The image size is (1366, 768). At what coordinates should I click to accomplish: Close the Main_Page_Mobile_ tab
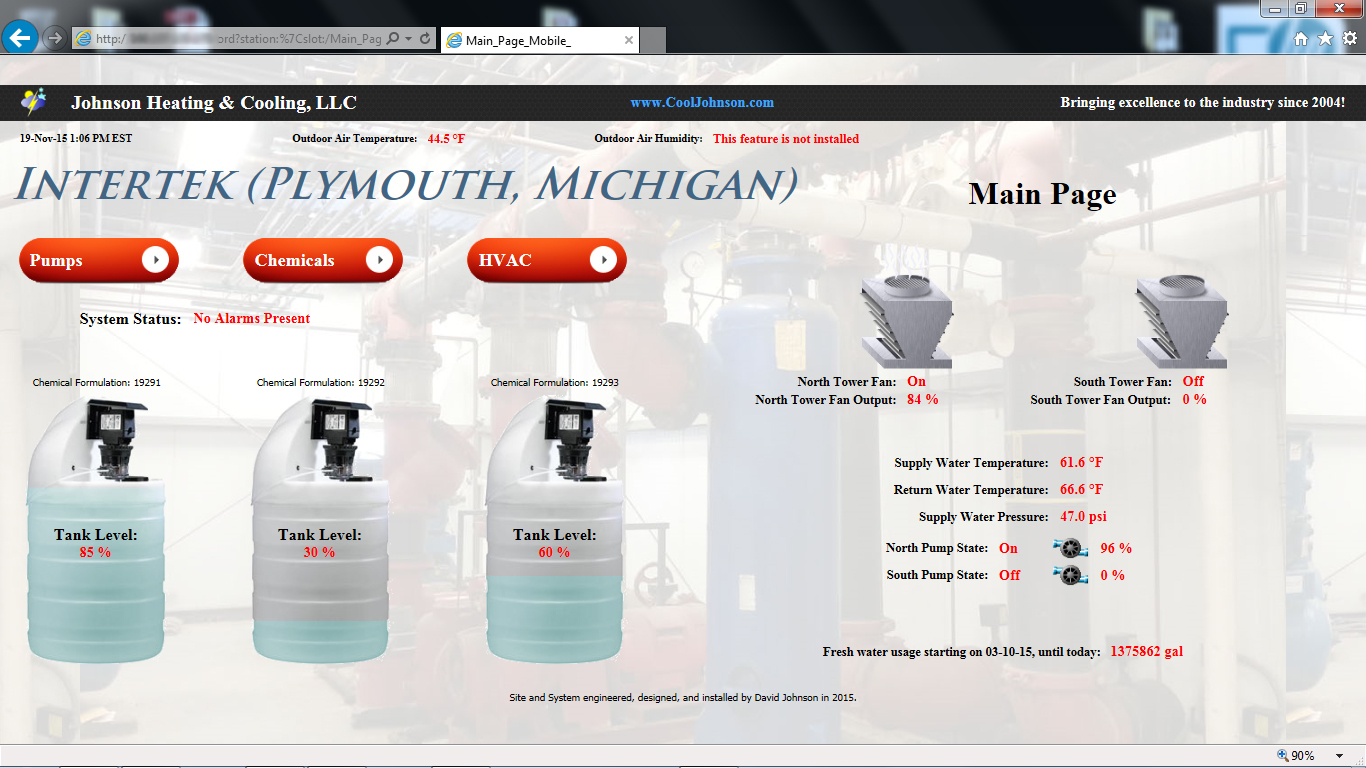coord(629,40)
